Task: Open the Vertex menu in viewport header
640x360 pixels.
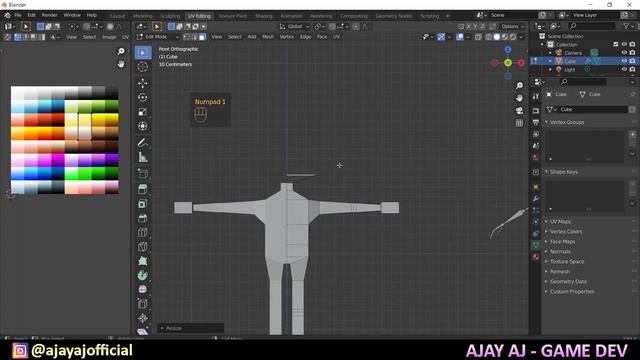Action: tap(287, 37)
